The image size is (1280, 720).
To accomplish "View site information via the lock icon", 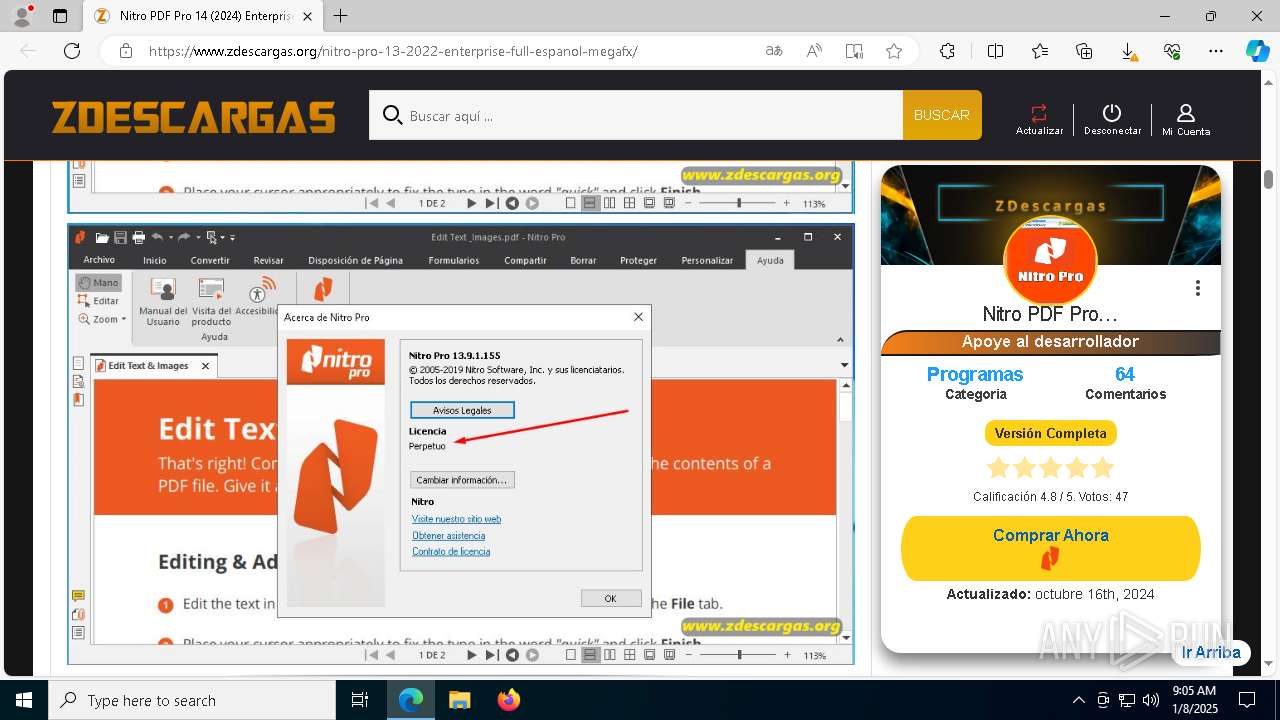I will click(125, 51).
